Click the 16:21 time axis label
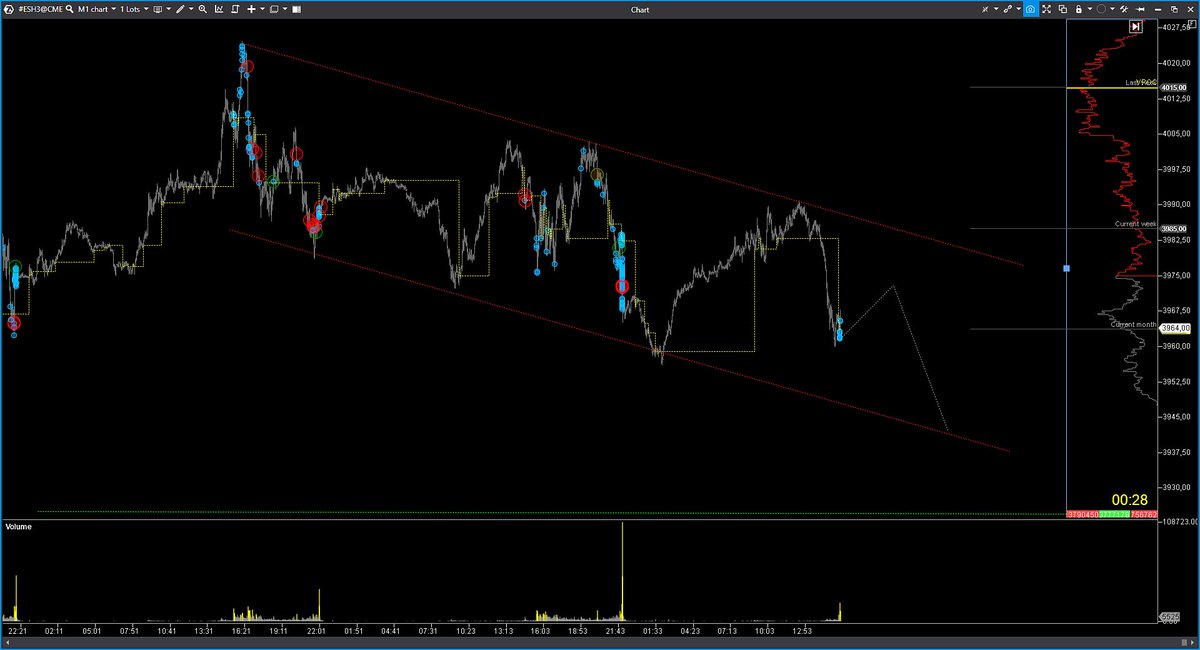 click(x=242, y=631)
